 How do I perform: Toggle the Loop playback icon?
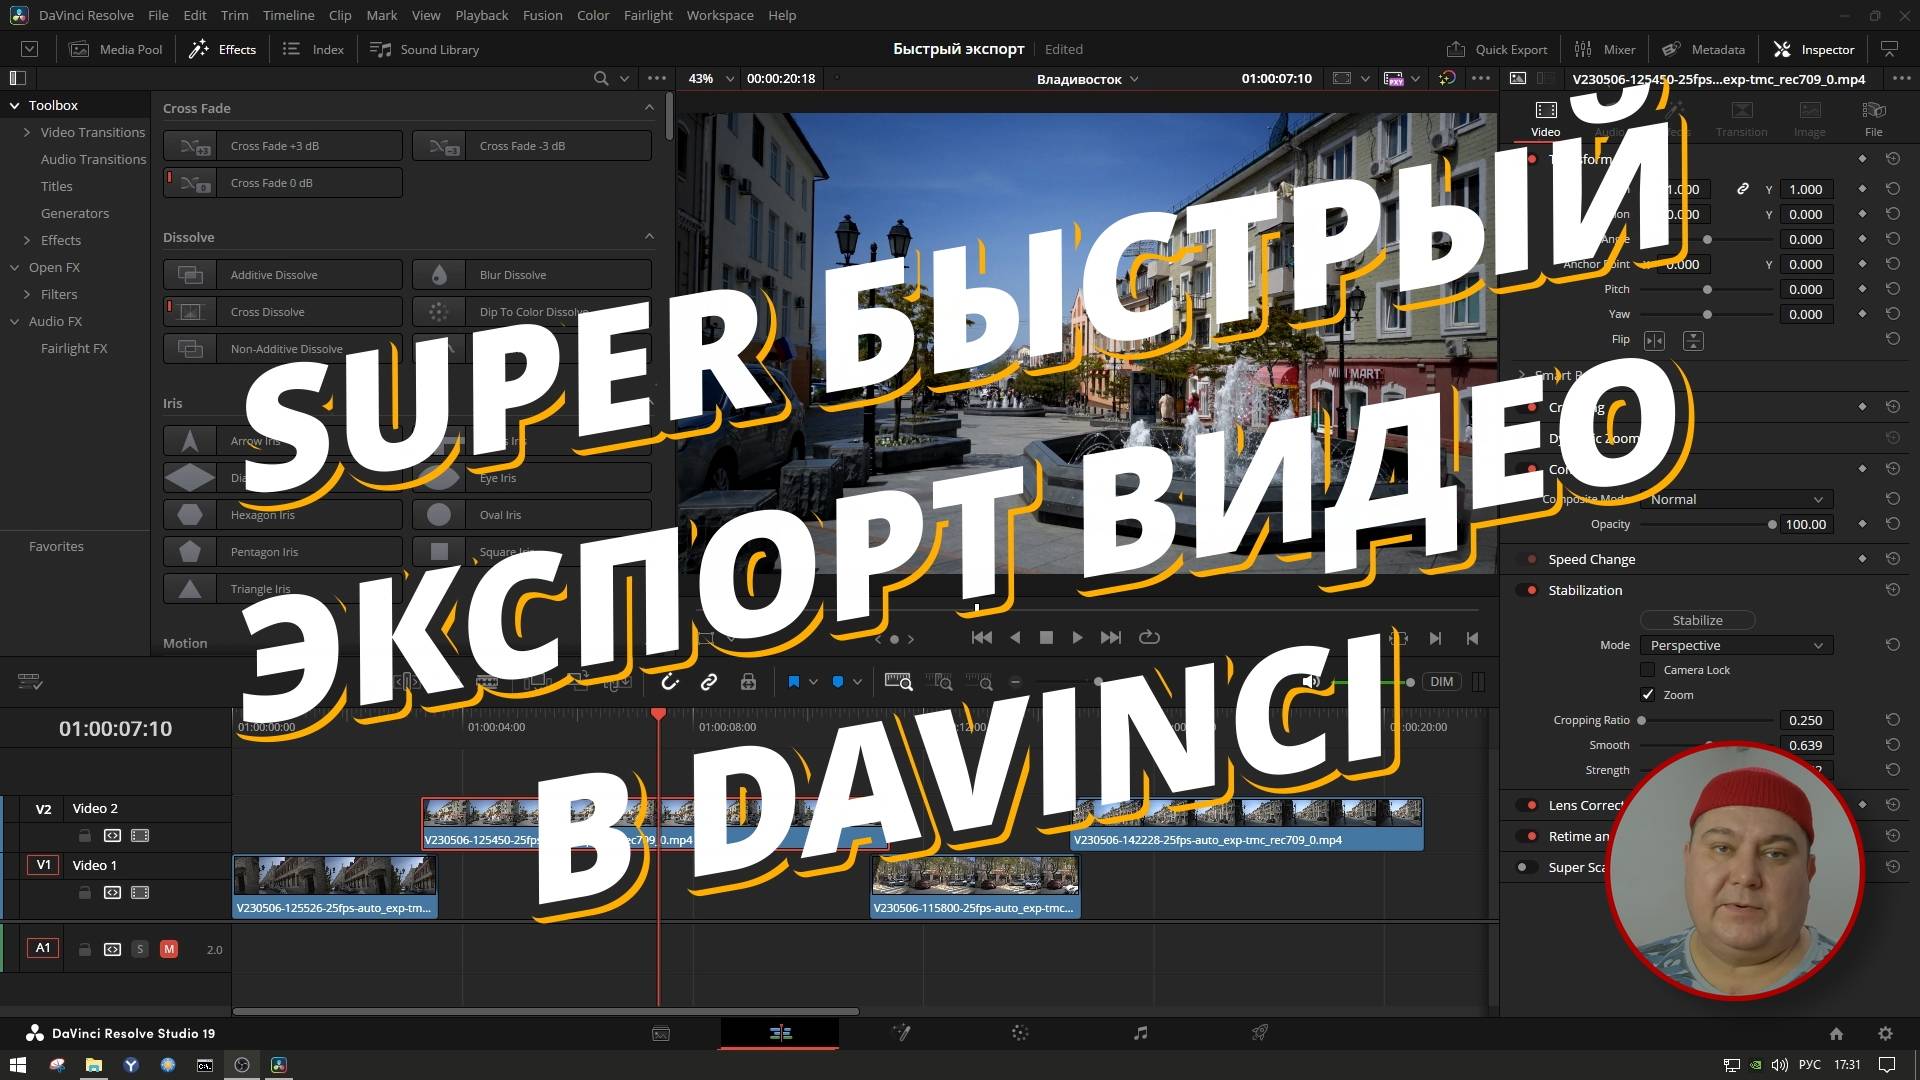[x=1149, y=638]
